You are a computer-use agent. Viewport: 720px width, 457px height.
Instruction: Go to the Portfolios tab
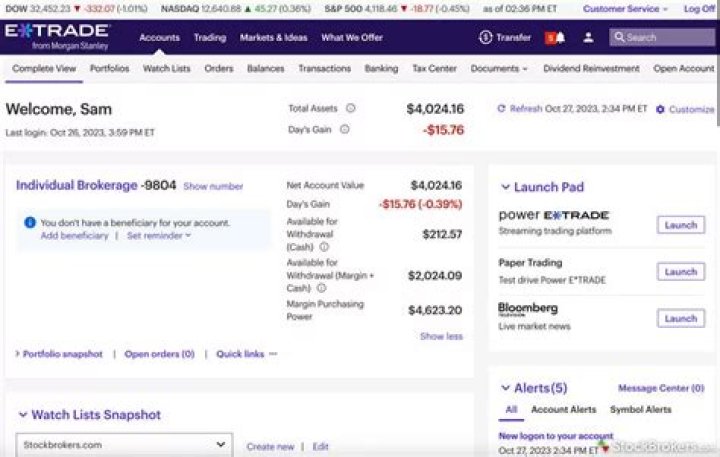point(109,68)
